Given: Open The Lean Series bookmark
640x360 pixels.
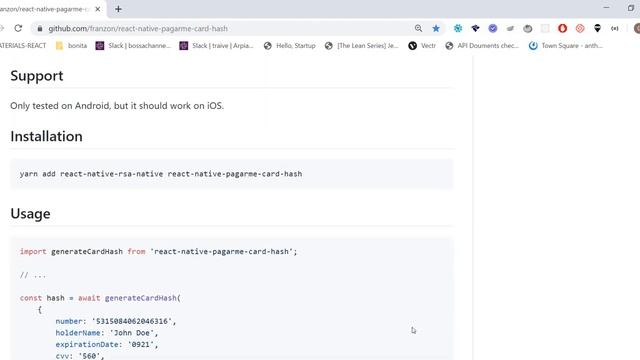Looking at the screenshot, I should coord(362,46).
